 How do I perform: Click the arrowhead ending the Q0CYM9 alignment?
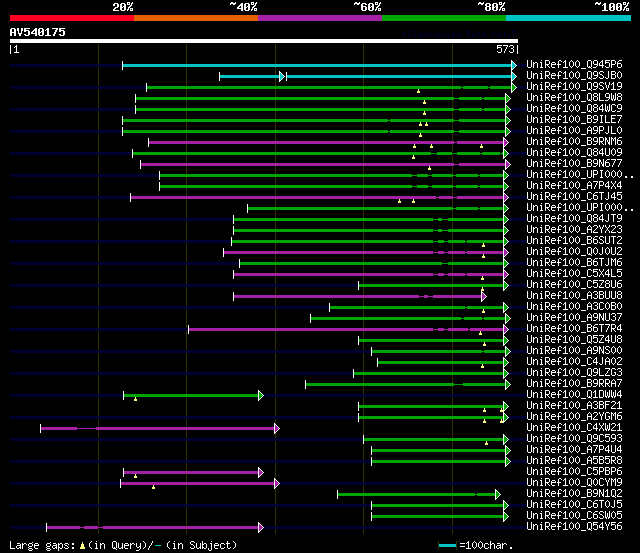277,484
